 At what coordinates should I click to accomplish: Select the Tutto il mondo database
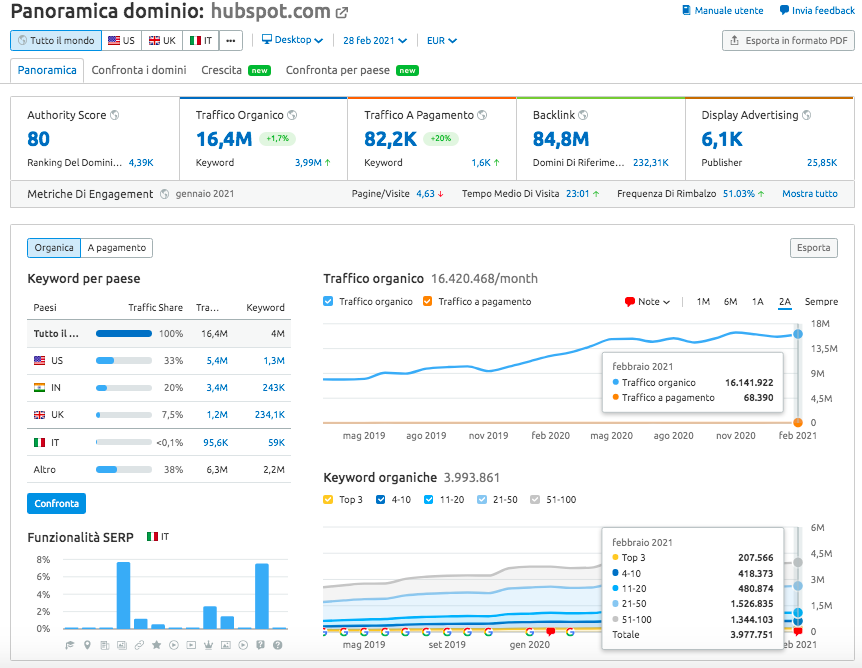pyautogui.click(x=56, y=41)
